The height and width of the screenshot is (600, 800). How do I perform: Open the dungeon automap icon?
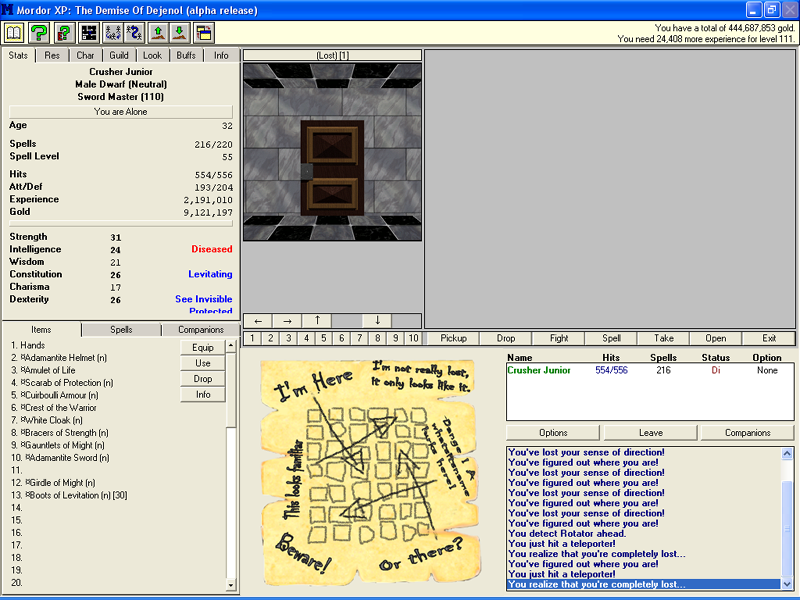click(89, 33)
